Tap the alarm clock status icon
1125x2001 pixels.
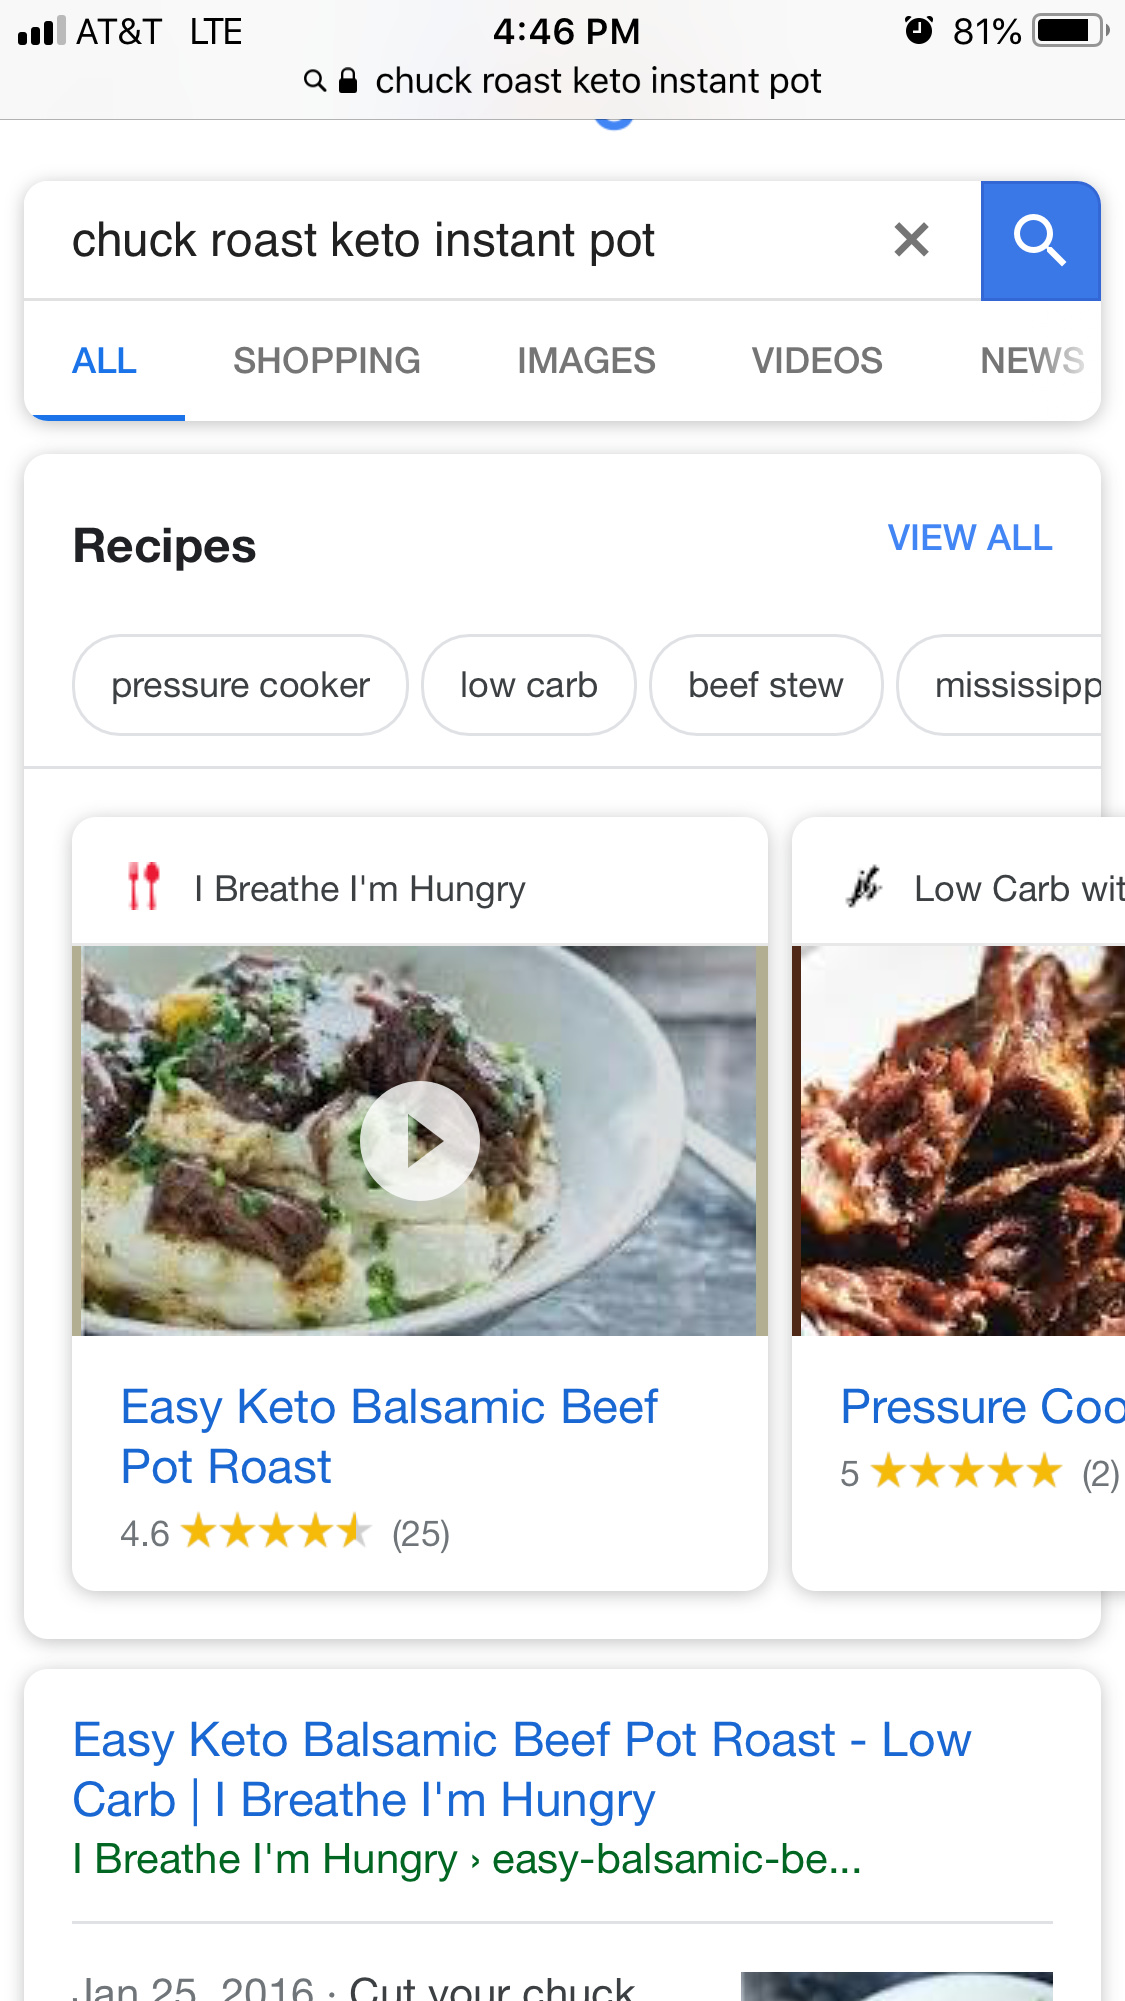[x=919, y=31]
